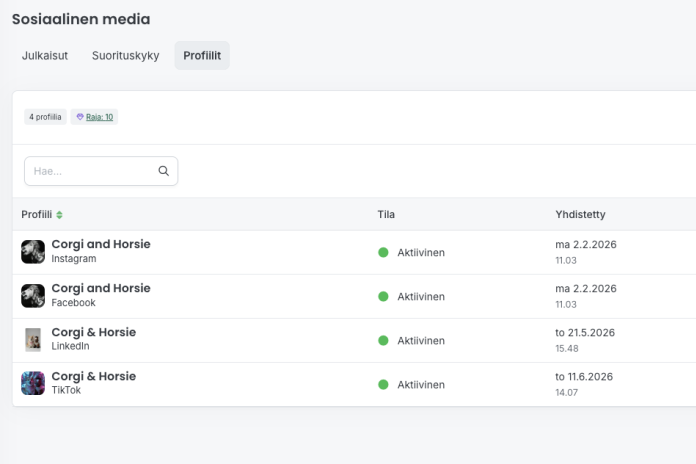The height and width of the screenshot is (464, 696).
Task: Open the Julkaisut tab
Action: (x=45, y=56)
